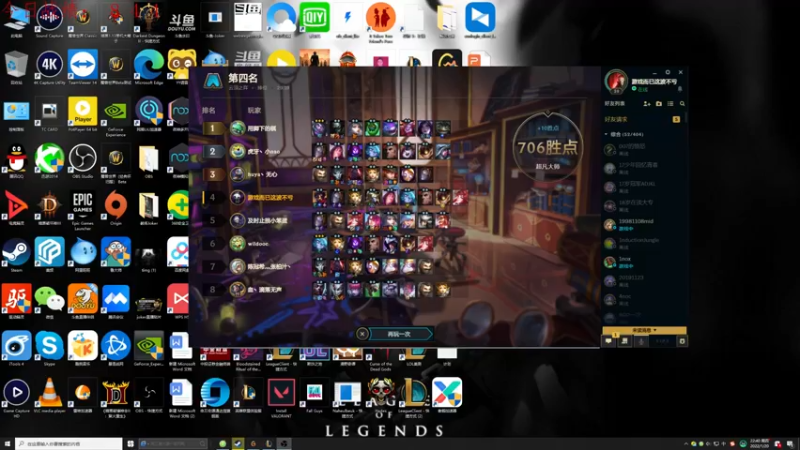Image resolution: width=800 pixels, height=450 pixels.
Task: Click the notification bell under profile name
Action: (x=680, y=89)
